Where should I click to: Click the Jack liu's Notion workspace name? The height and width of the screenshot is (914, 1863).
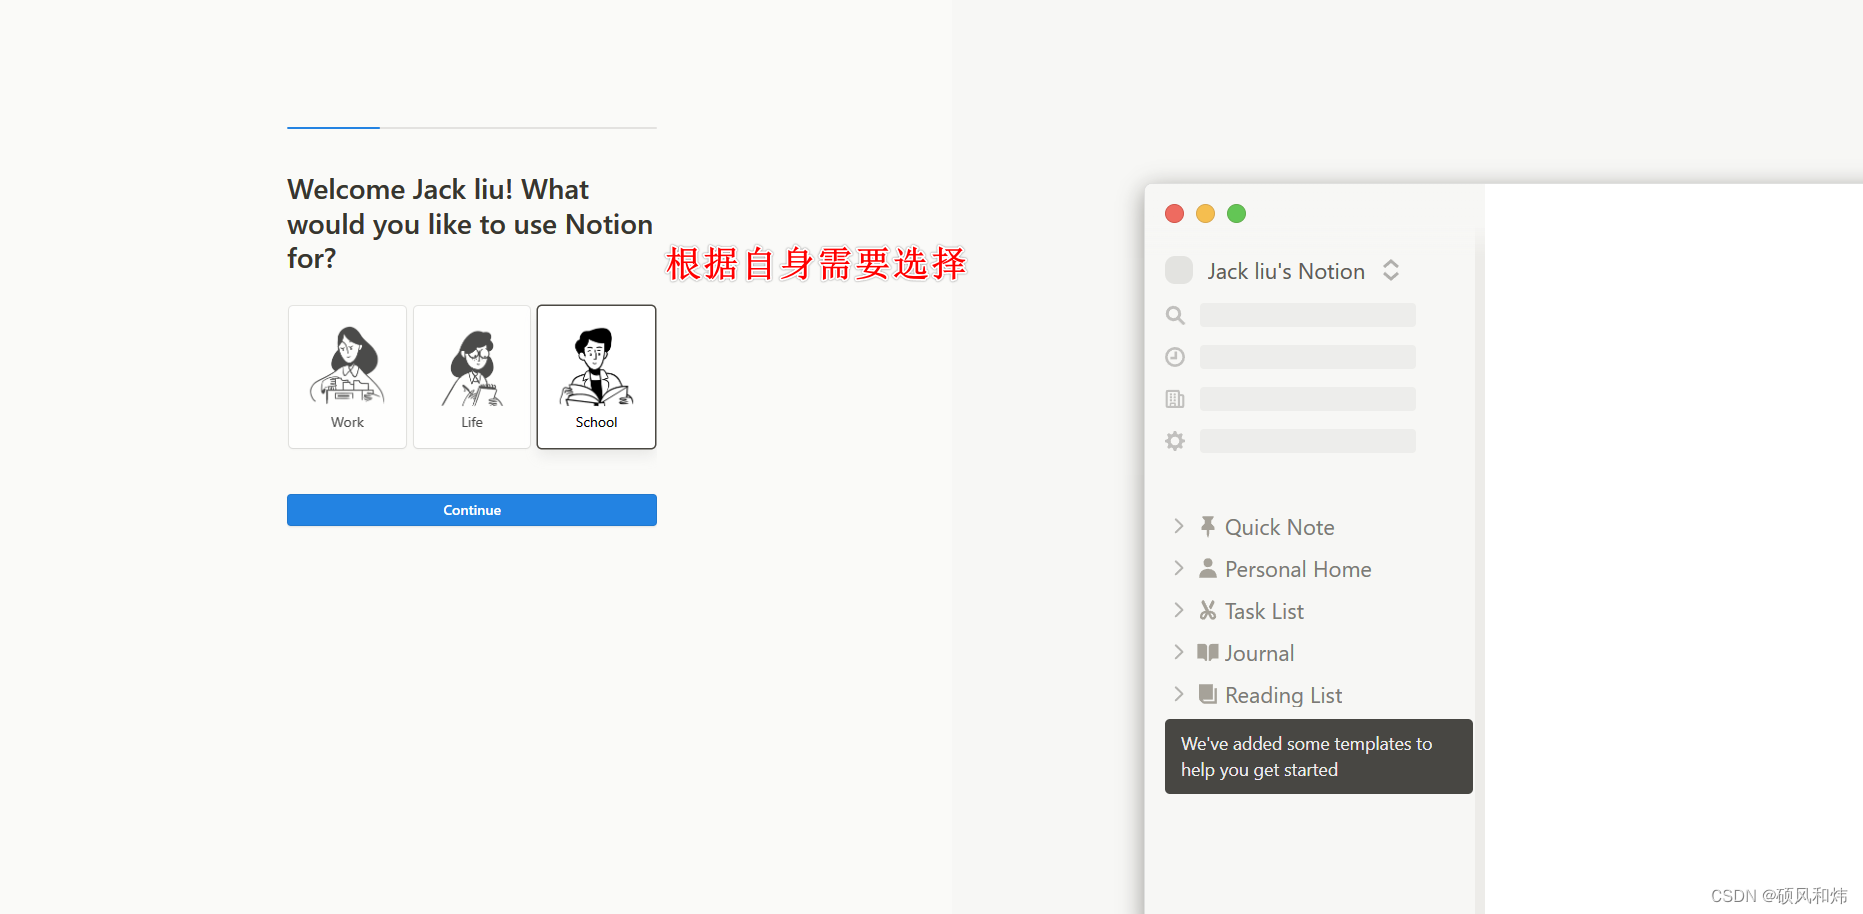coord(1286,271)
